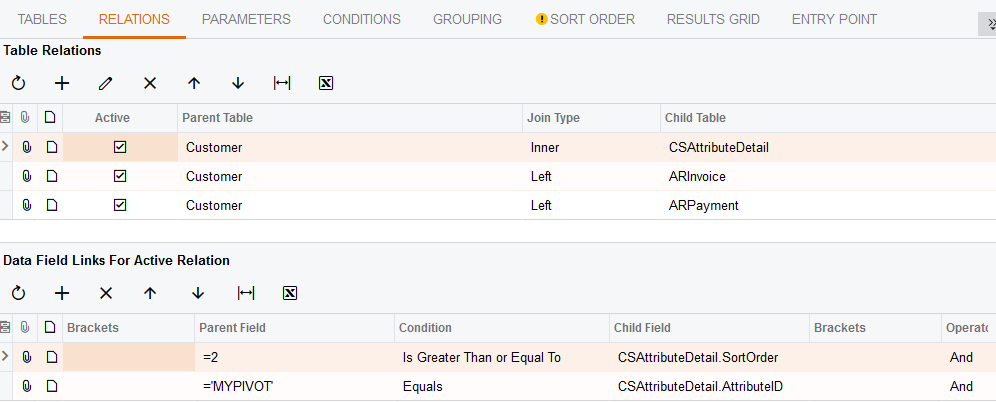
Task: Export Data Field Links to Excel
Action: (x=290, y=293)
